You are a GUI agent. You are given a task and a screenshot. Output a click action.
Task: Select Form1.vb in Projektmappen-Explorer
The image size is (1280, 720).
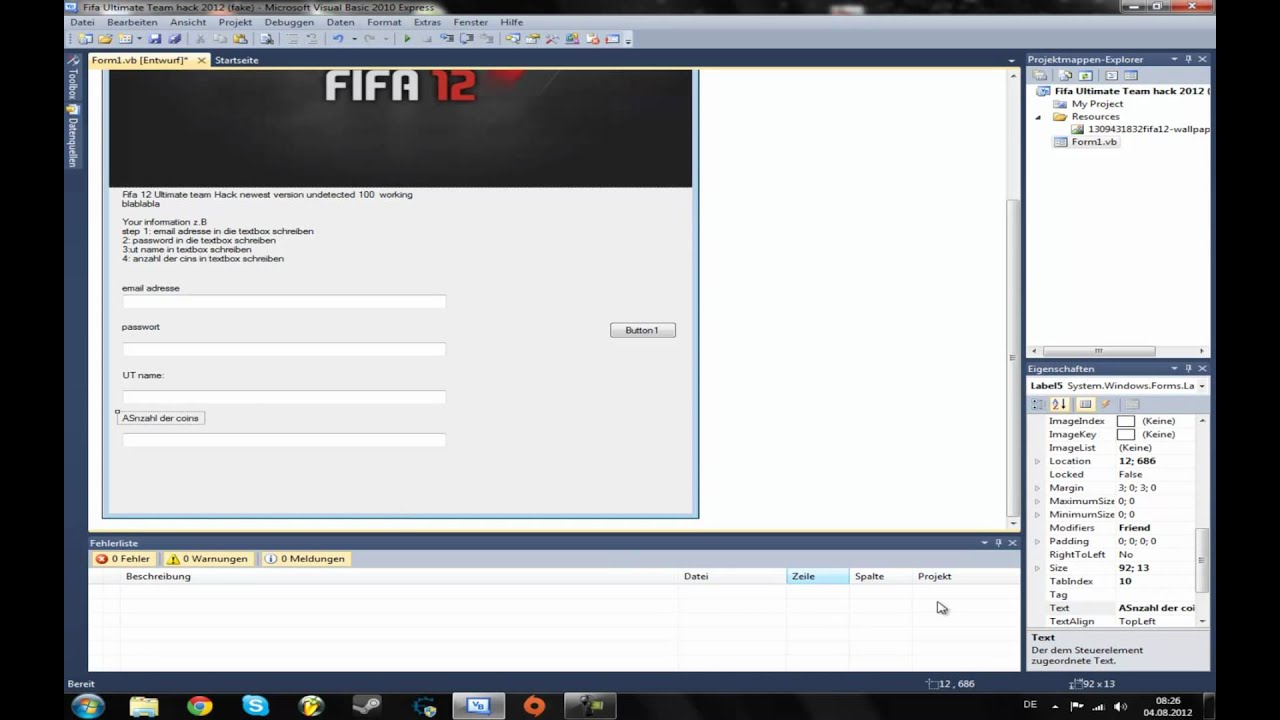pos(1094,142)
